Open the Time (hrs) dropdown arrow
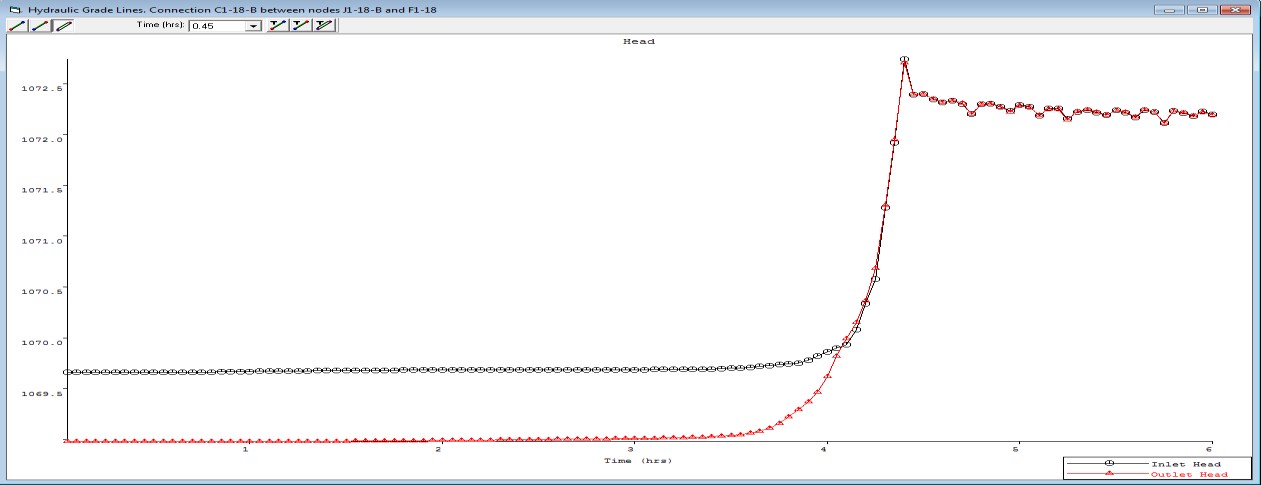The width and height of the screenshot is (1261, 485). (253, 26)
